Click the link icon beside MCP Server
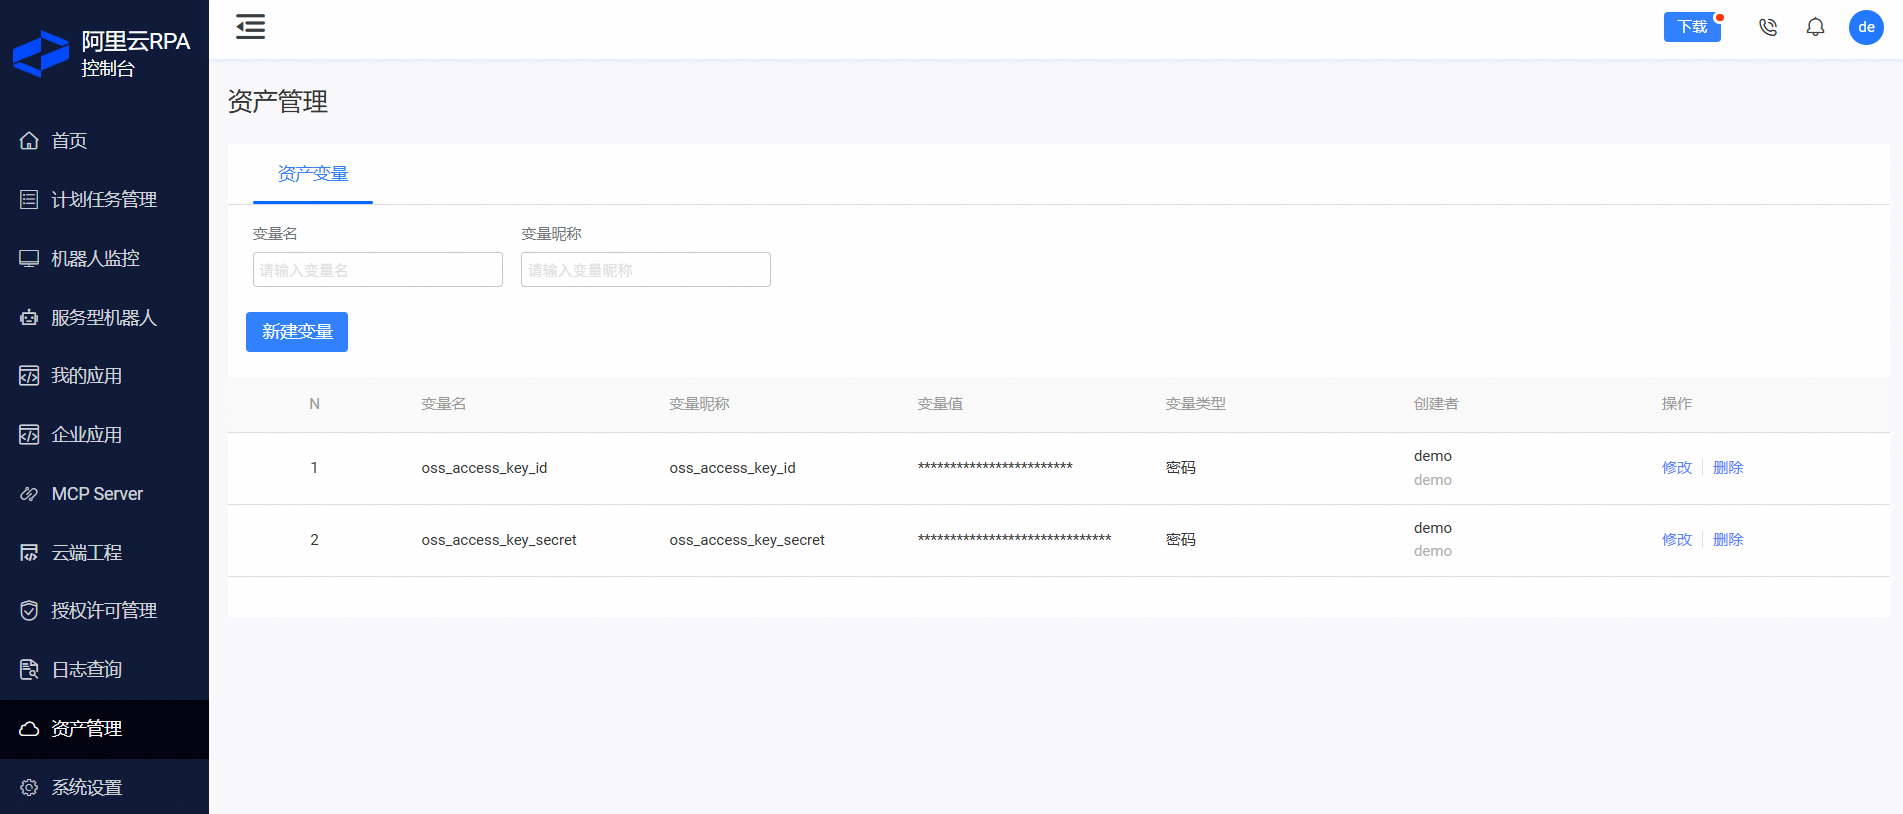1903x814 pixels. click(29, 494)
